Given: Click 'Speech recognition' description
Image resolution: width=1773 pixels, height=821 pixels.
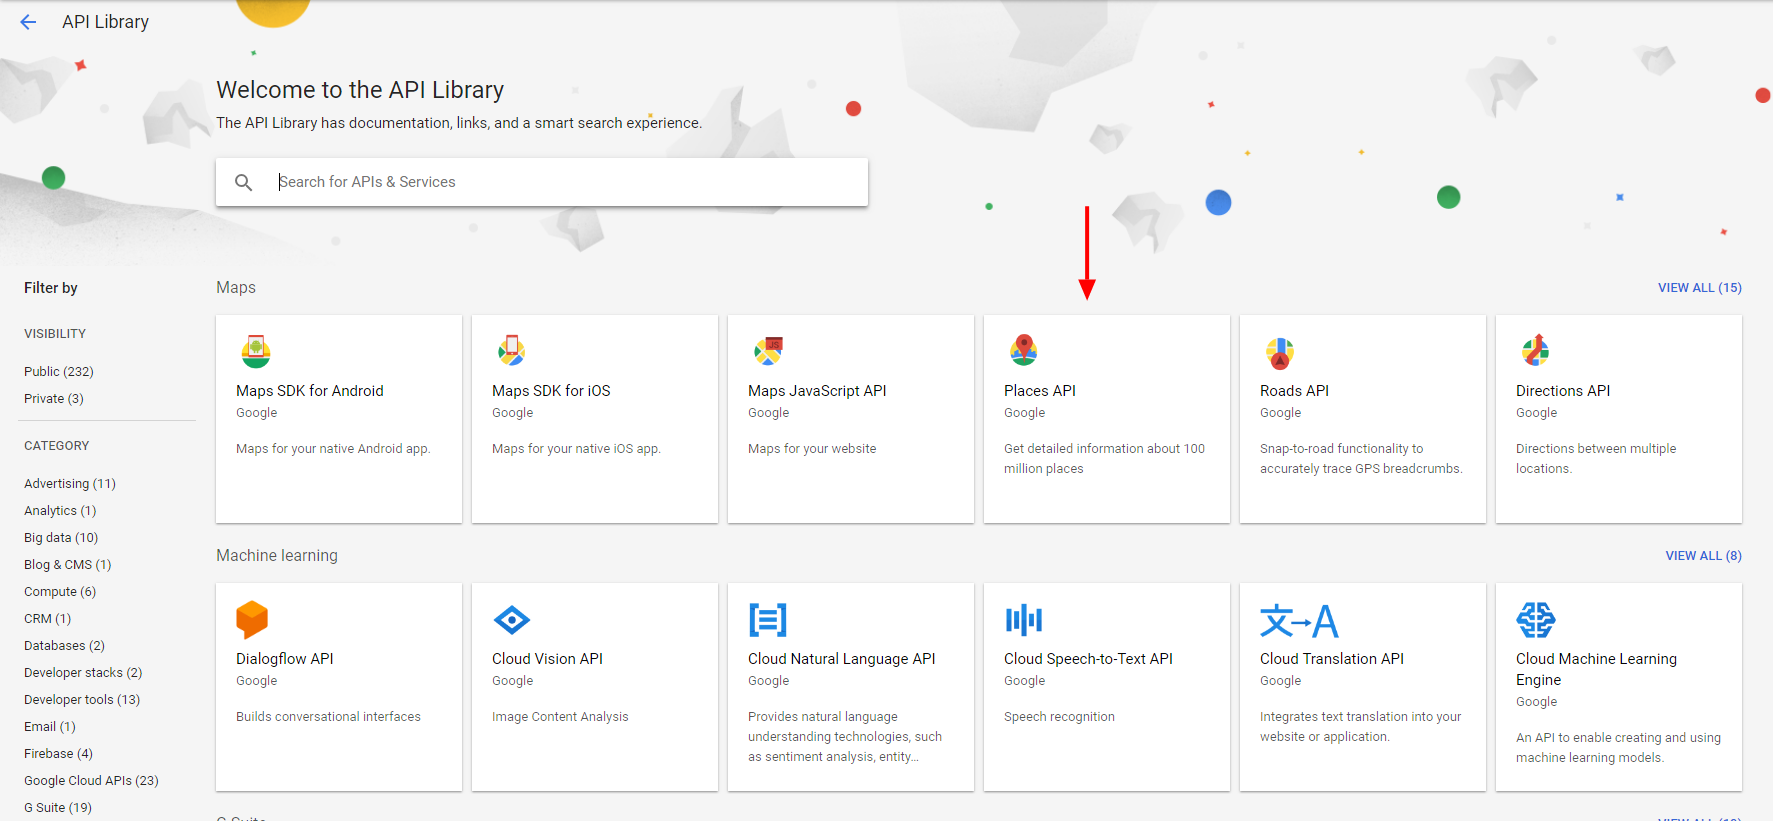Looking at the screenshot, I should [1059, 717].
